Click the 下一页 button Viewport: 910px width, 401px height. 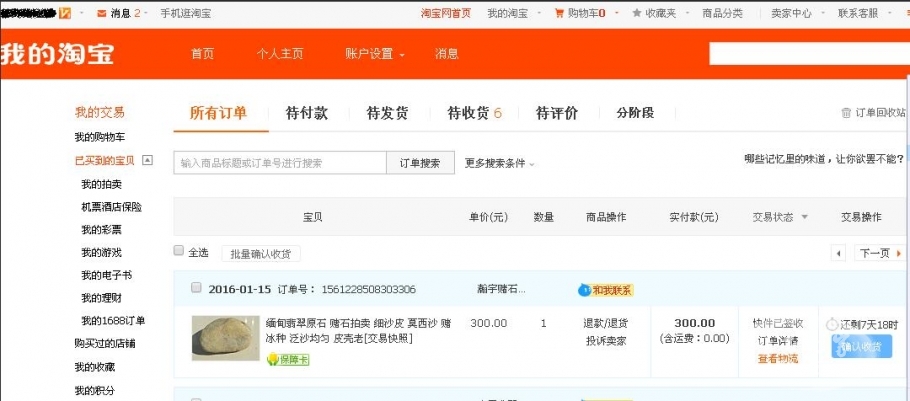[879, 253]
